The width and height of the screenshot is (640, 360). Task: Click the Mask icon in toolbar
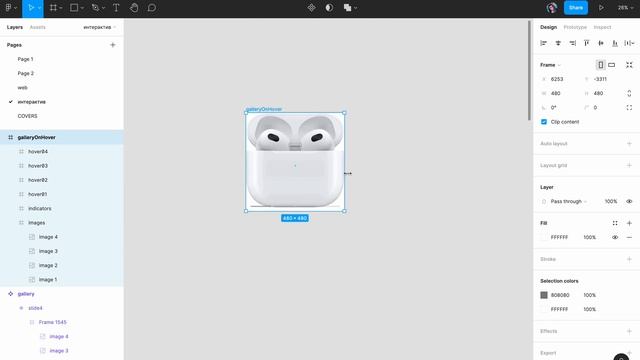click(329, 8)
